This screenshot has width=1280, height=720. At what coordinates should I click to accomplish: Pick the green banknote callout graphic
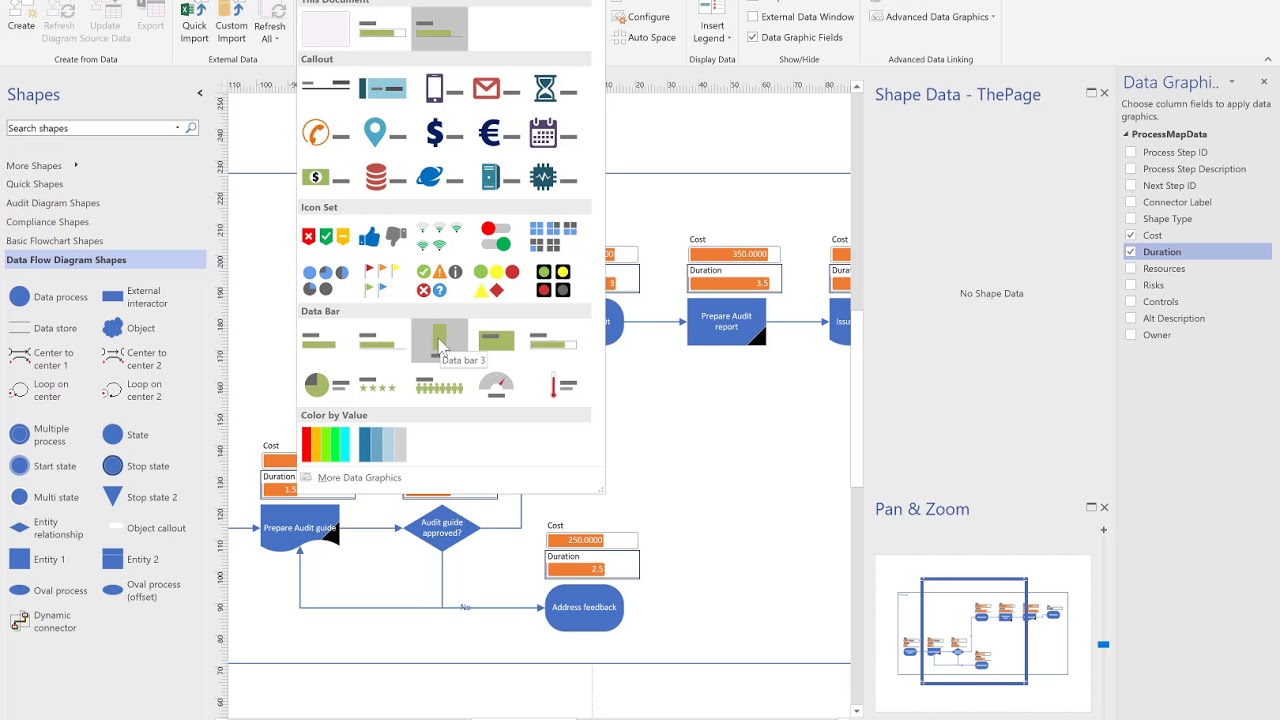pos(326,178)
